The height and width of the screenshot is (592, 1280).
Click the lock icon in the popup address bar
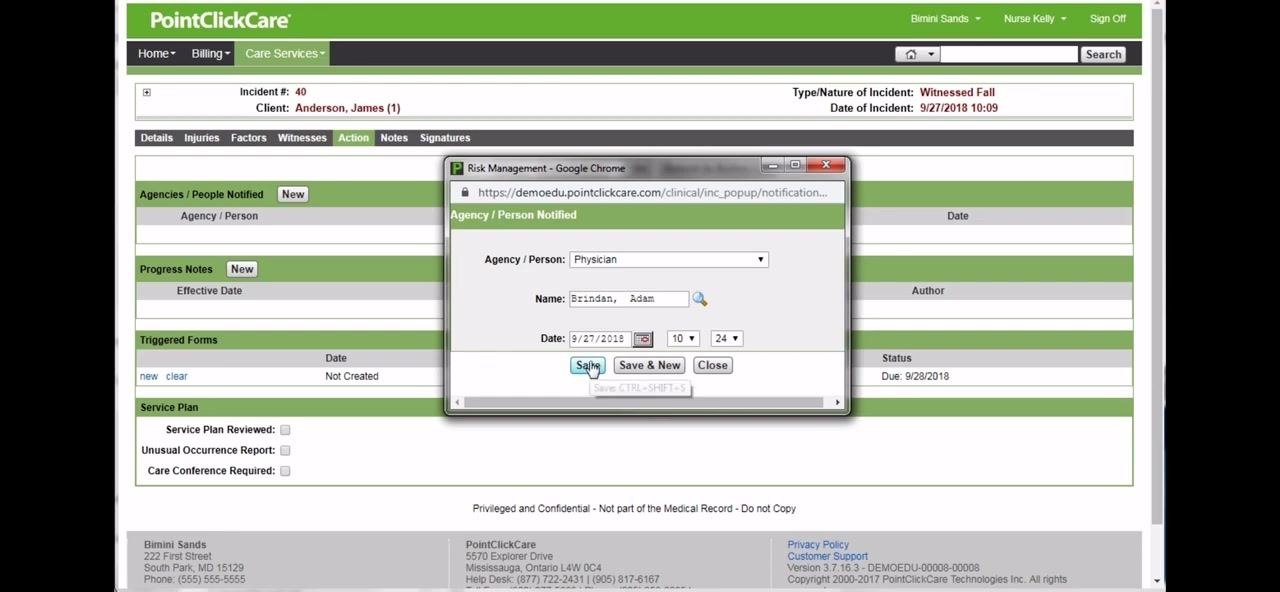pyautogui.click(x=465, y=193)
